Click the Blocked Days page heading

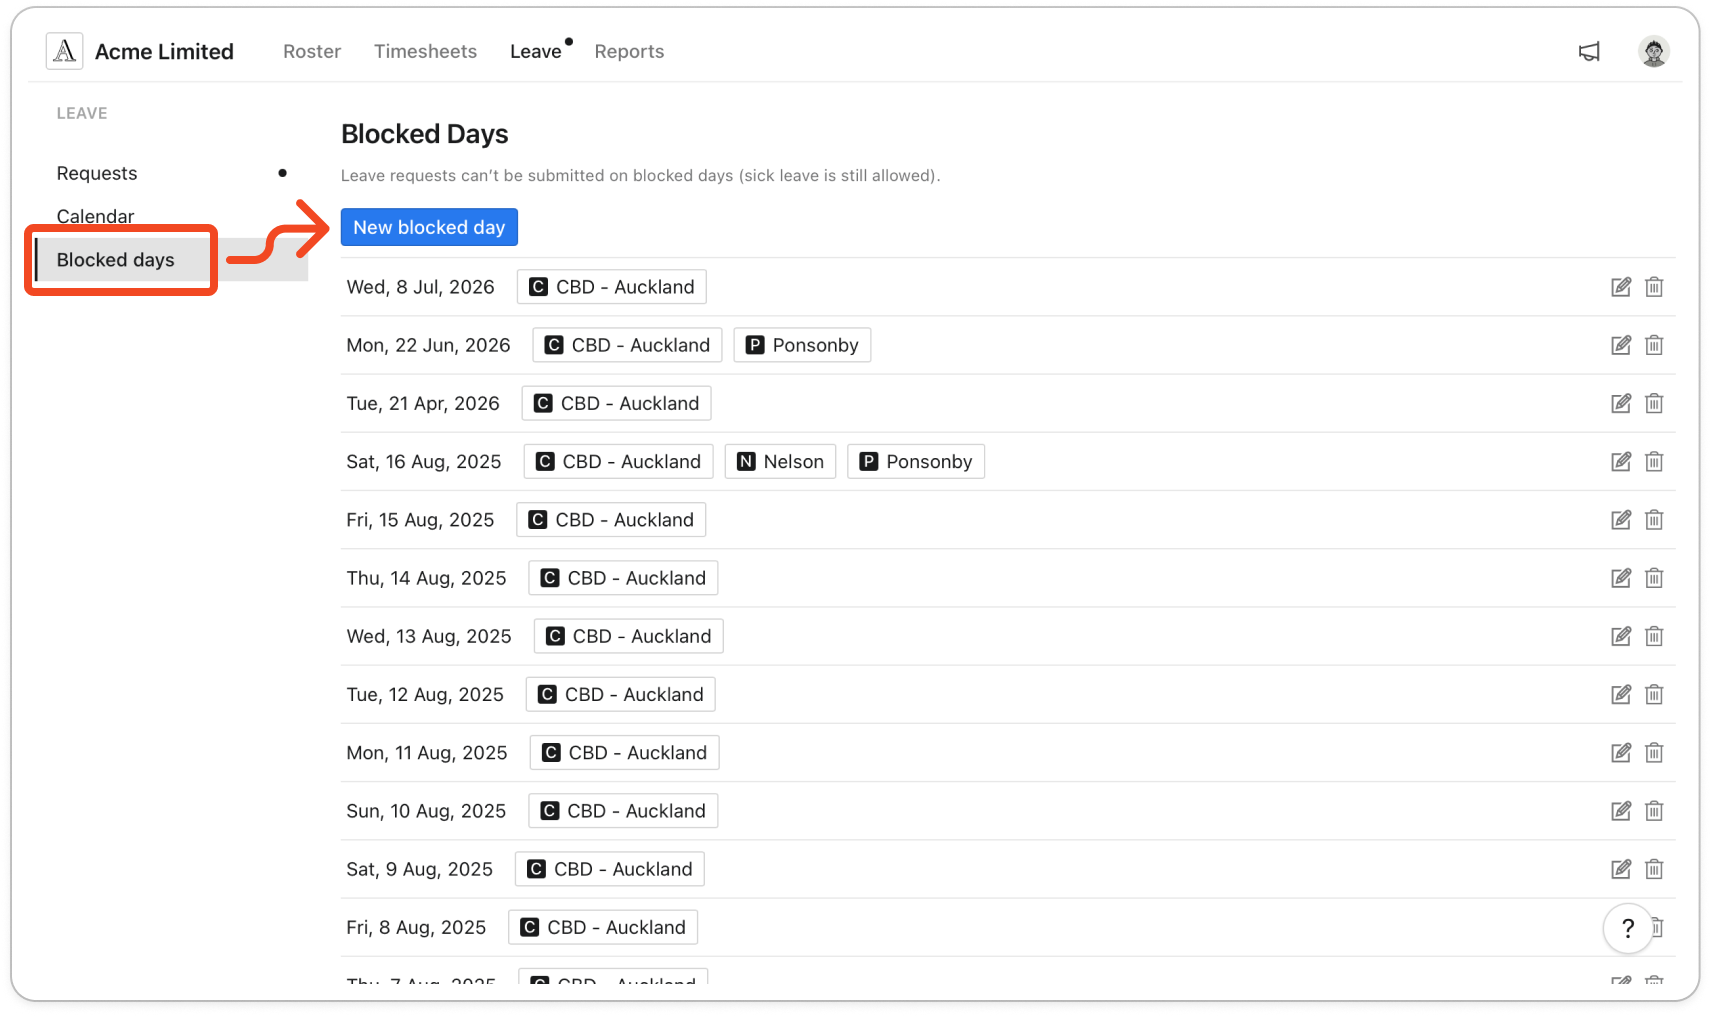tap(425, 134)
